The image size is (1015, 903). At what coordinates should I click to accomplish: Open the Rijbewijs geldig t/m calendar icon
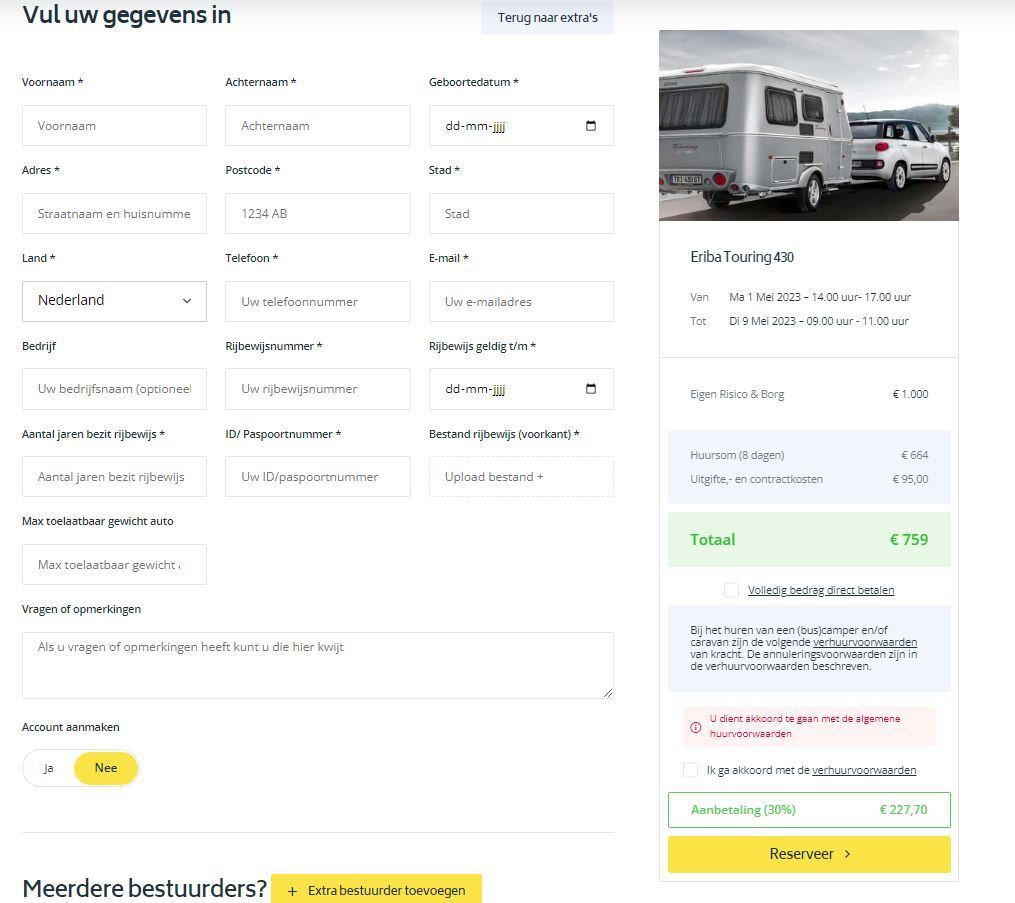point(590,388)
